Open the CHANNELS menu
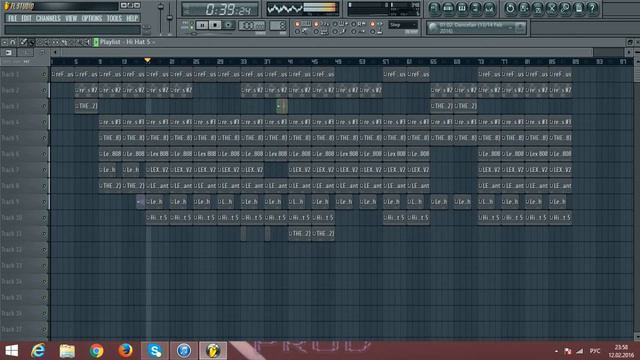The image size is (640, 360). [x=48, y=18]
